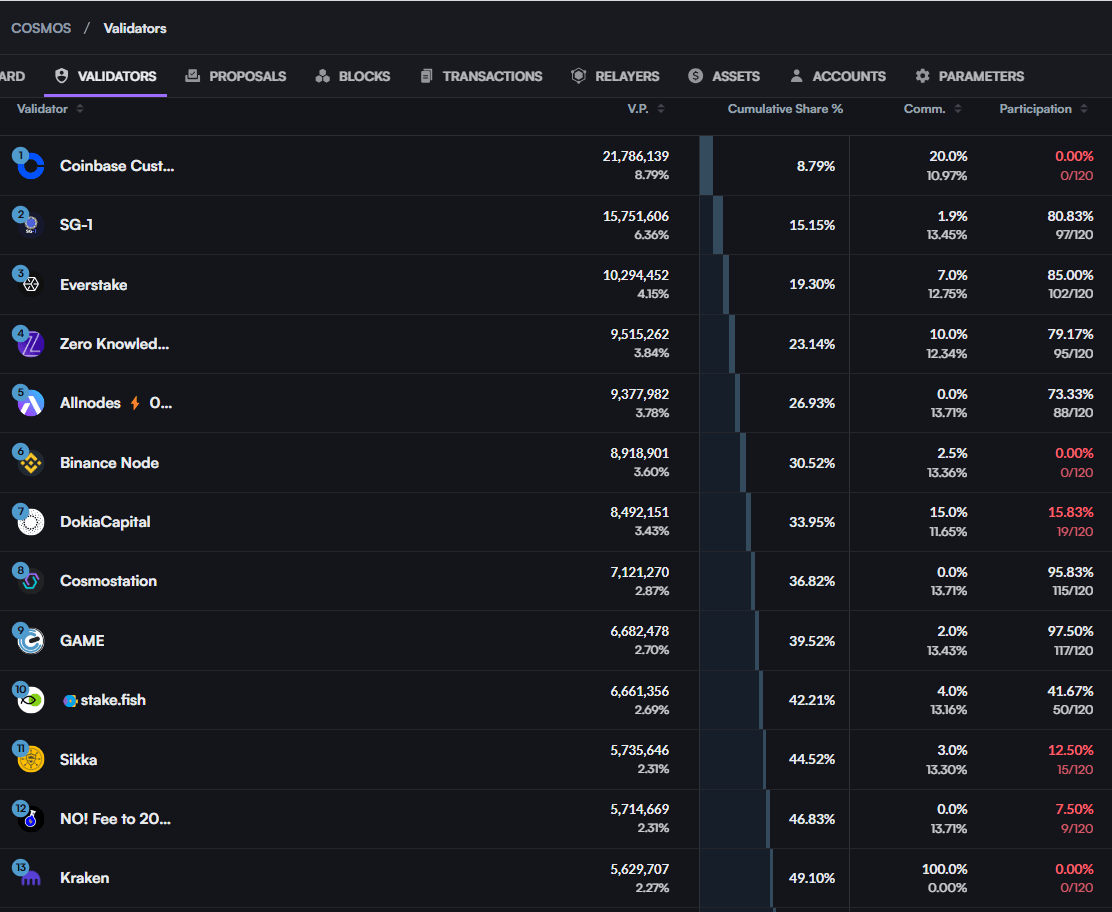
Task: Click the Validators breadcrumb text
Action: (x=135, y=28)
